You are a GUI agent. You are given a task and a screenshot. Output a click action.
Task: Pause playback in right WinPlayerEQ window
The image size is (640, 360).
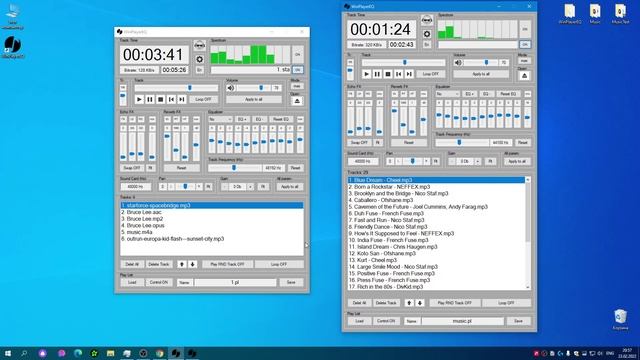(377, 74)
